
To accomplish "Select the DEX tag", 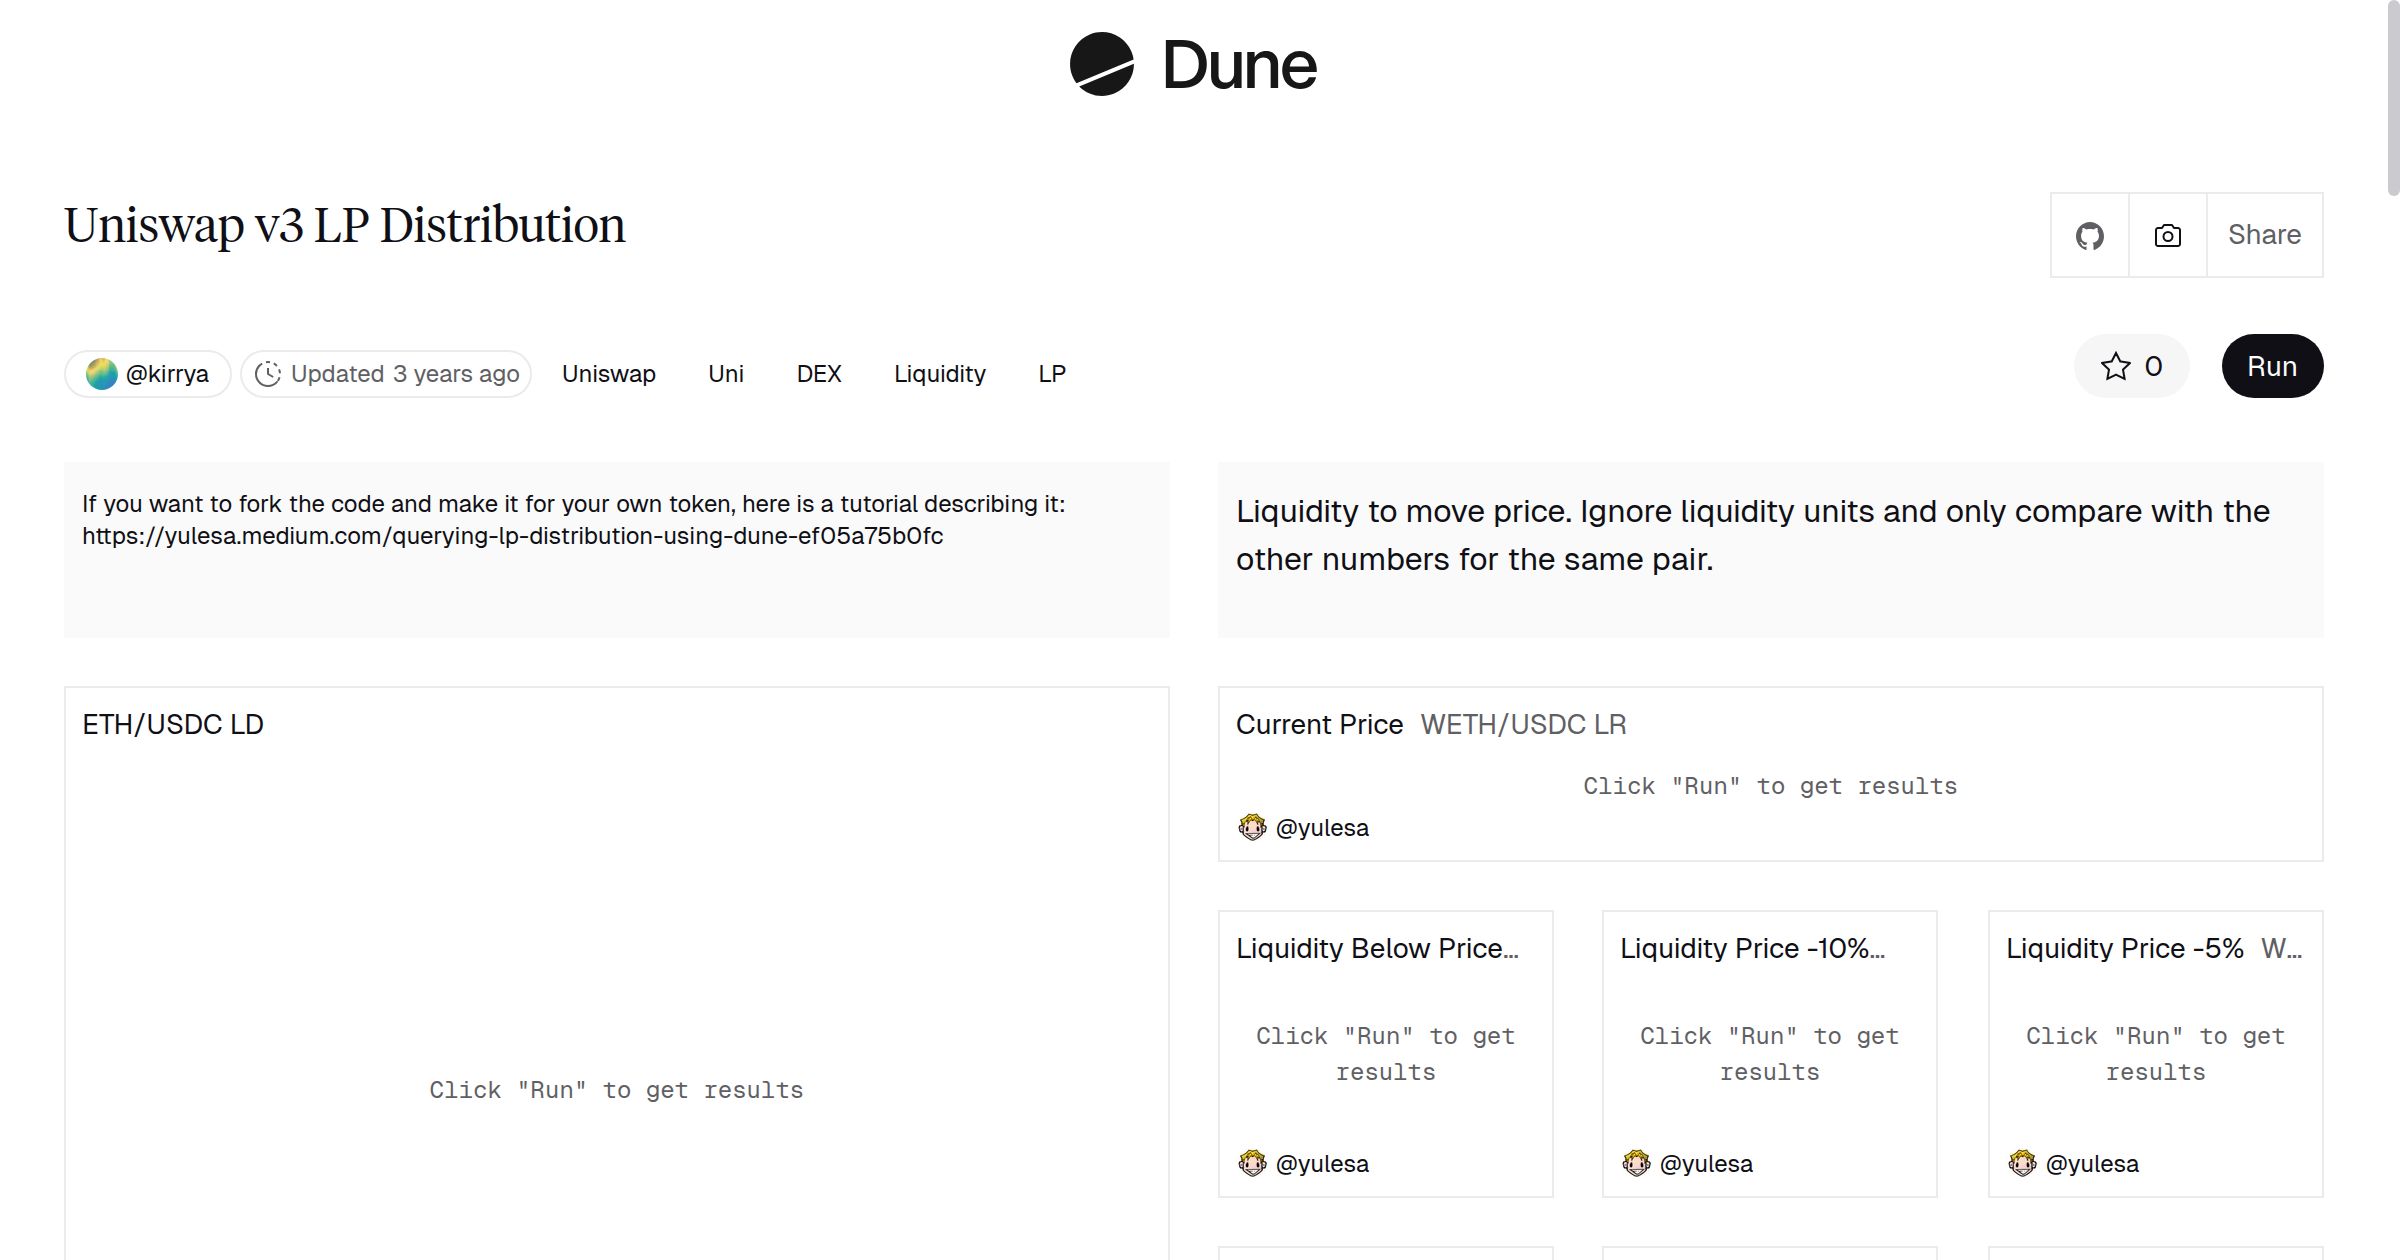I will coord(819,373).
